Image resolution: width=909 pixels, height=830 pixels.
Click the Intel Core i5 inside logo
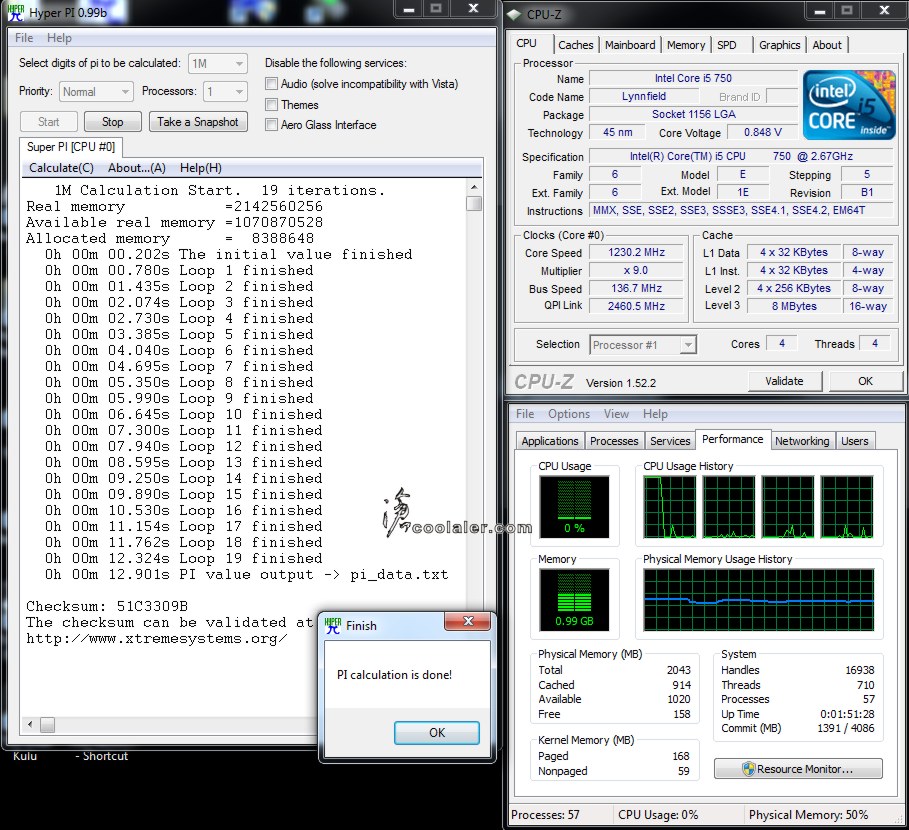pyautogui.click(x=849, y=105)
